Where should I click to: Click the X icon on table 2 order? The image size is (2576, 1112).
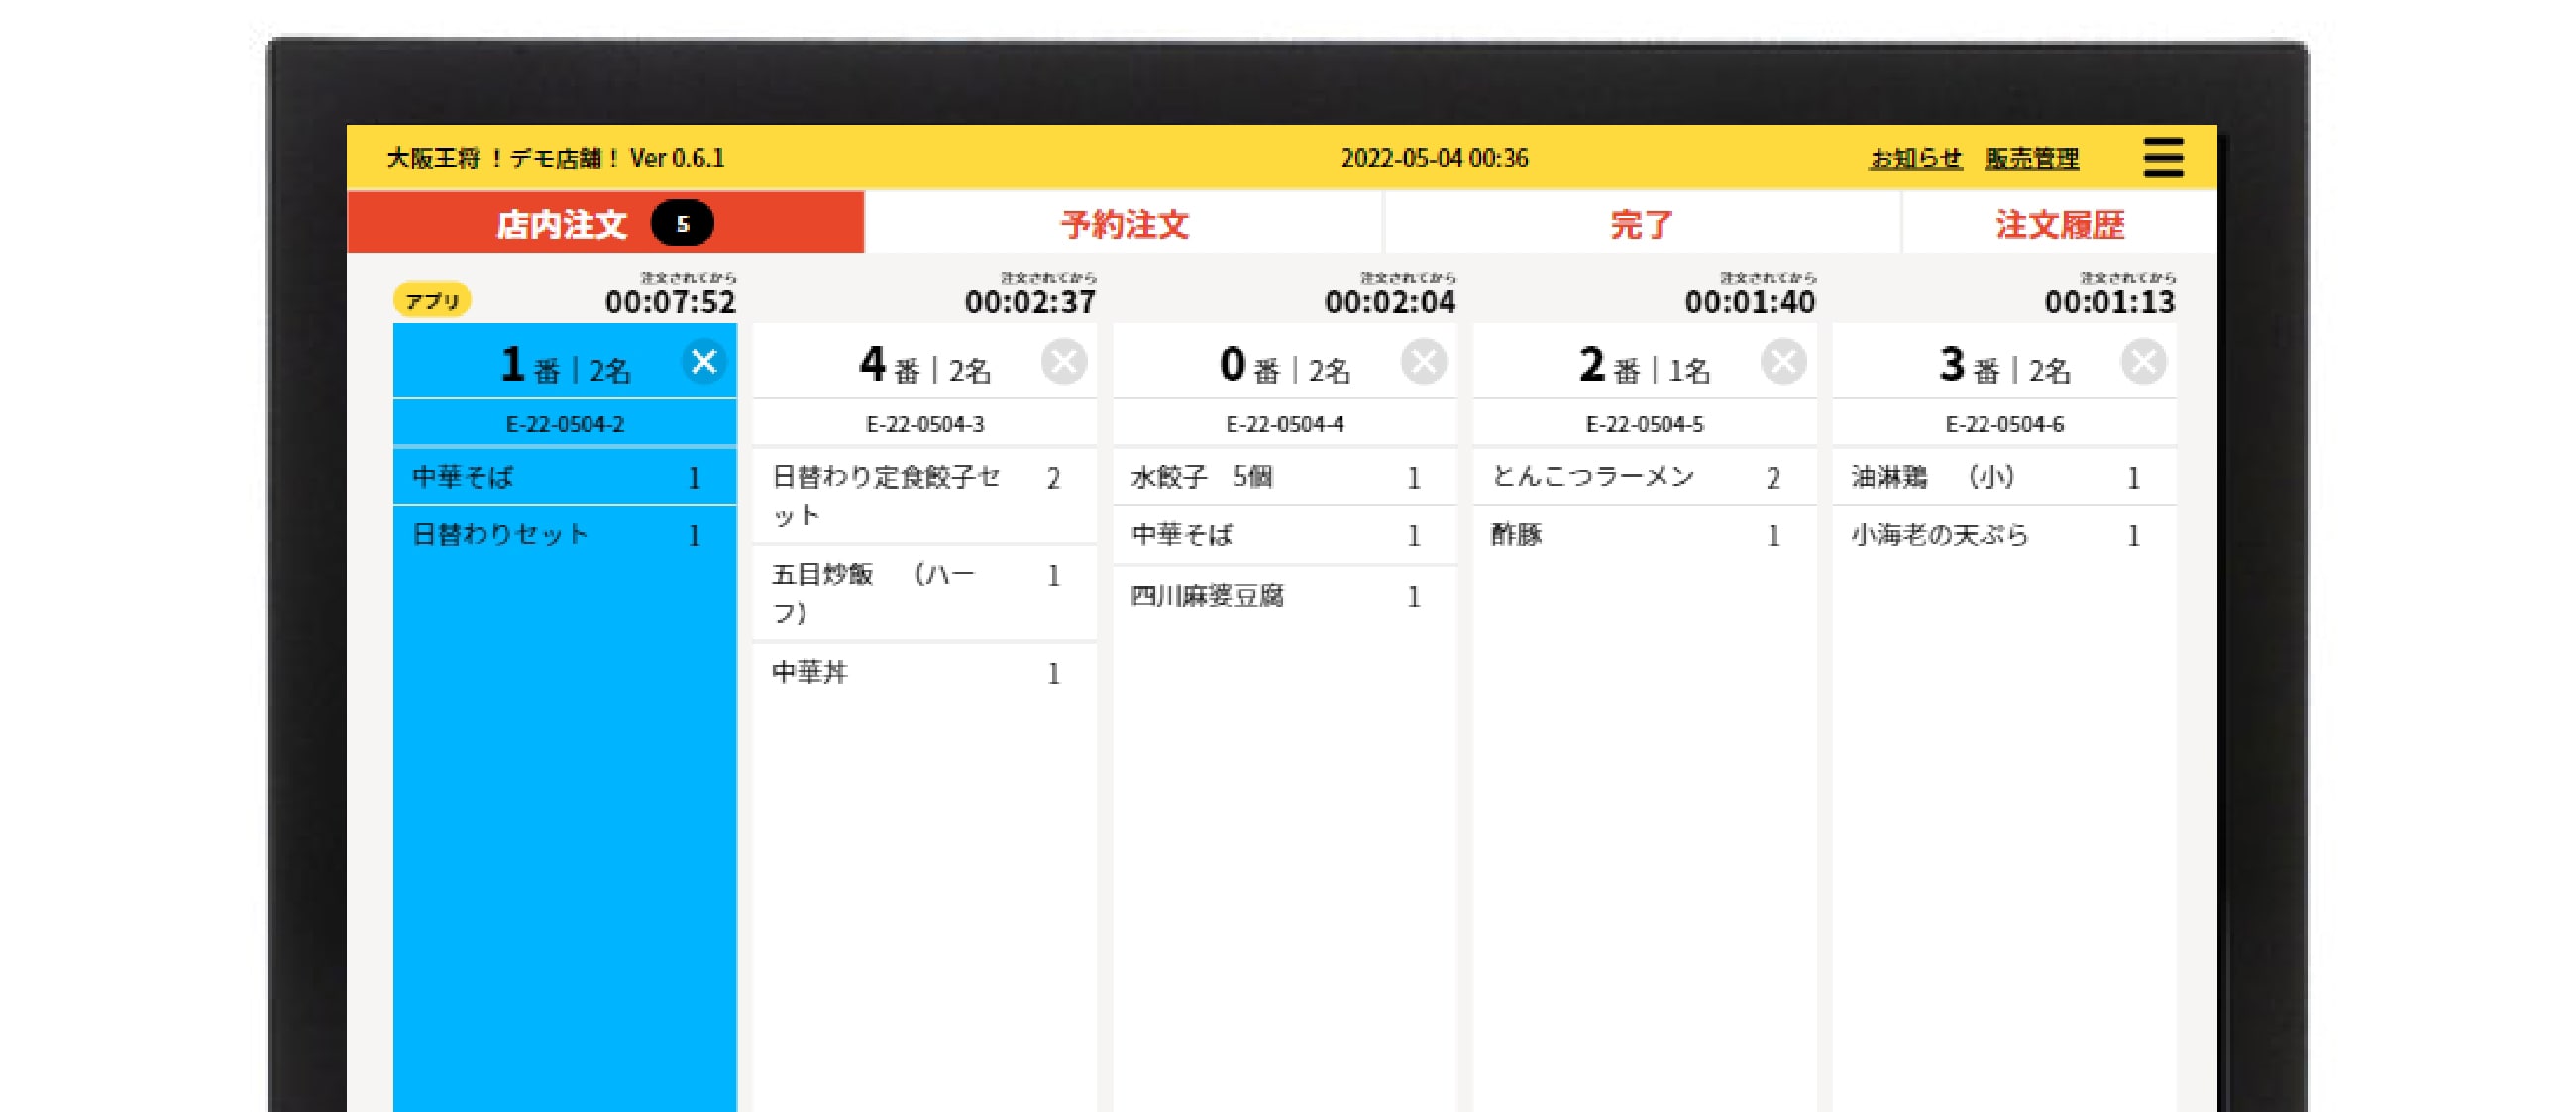pyautogui.click(x=1783, y=361)
